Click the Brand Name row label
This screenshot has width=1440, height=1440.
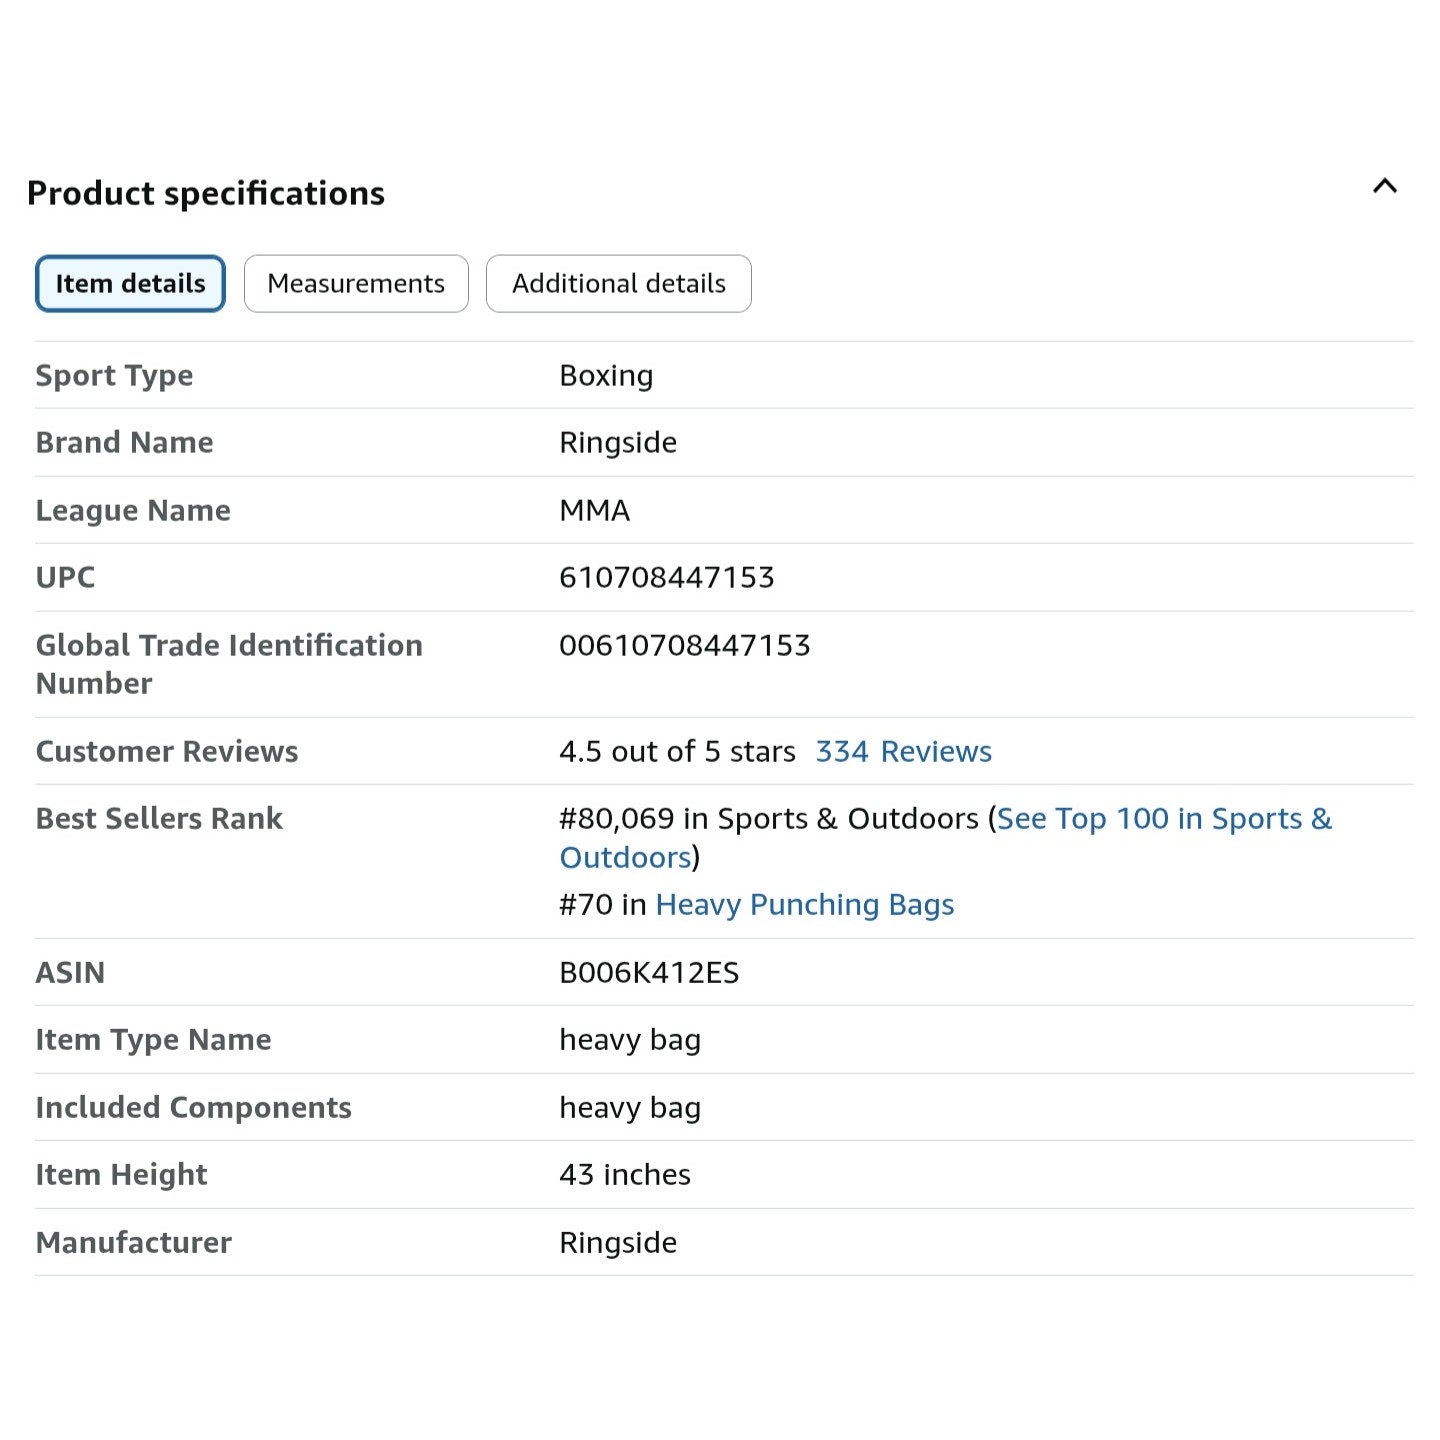coord(124,443)
